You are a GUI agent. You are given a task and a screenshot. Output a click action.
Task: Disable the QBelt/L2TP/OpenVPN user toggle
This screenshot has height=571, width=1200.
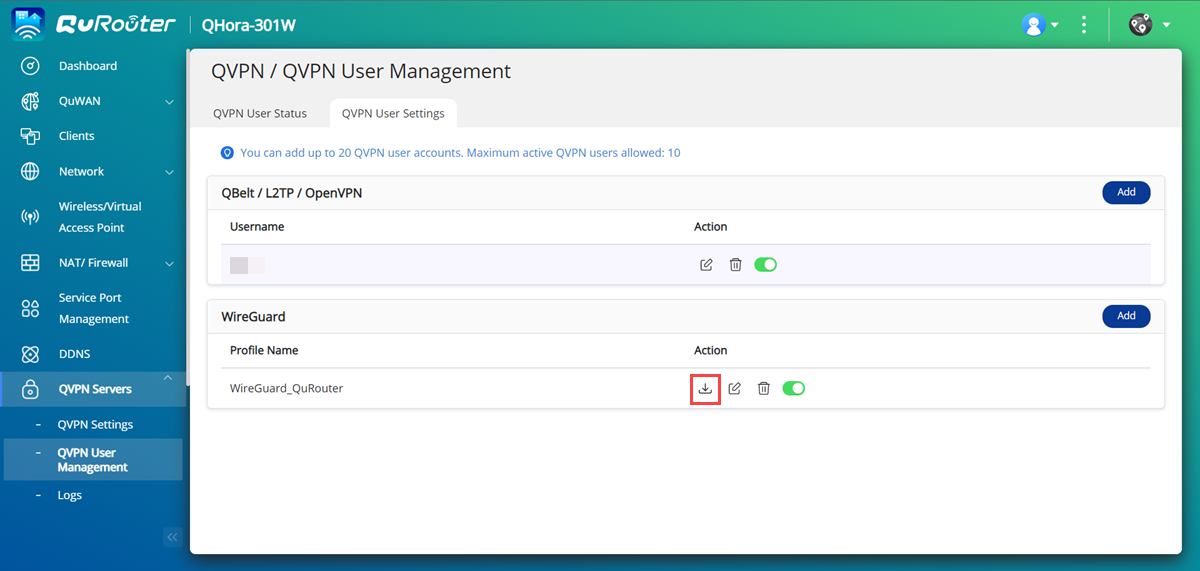765,265
